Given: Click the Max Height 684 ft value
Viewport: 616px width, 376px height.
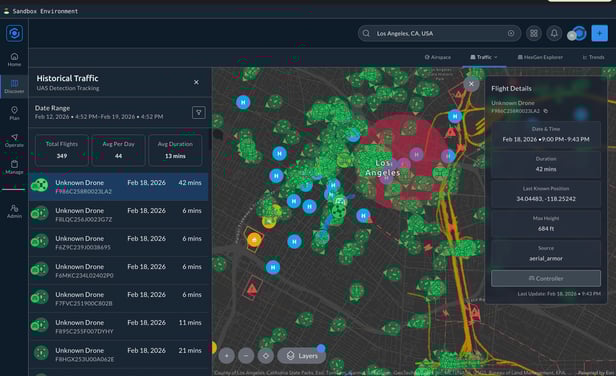Looking at the screenshot, I should pyautogui.click(x=546, y=229).
